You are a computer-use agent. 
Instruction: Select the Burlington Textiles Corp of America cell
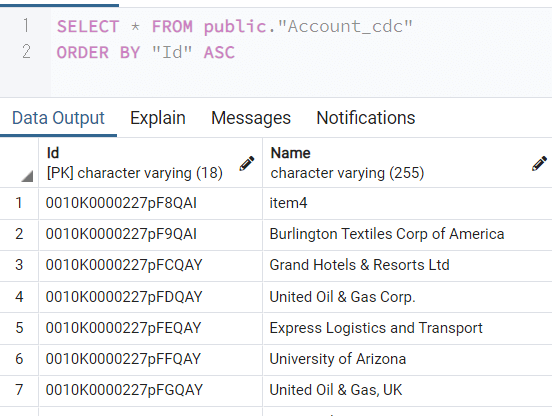[x=407, y=234]
